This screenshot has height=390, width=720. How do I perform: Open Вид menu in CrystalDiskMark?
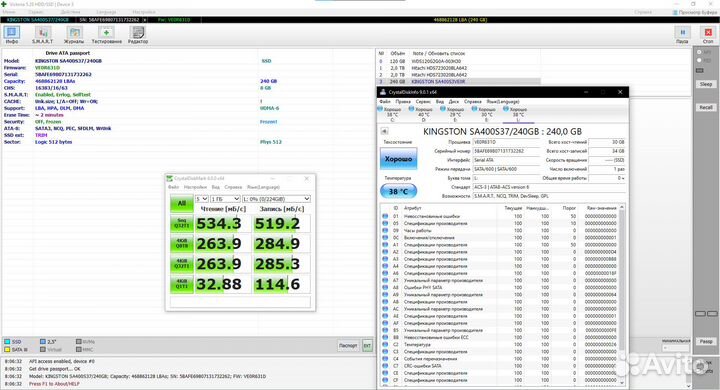[x=215, y=187]
